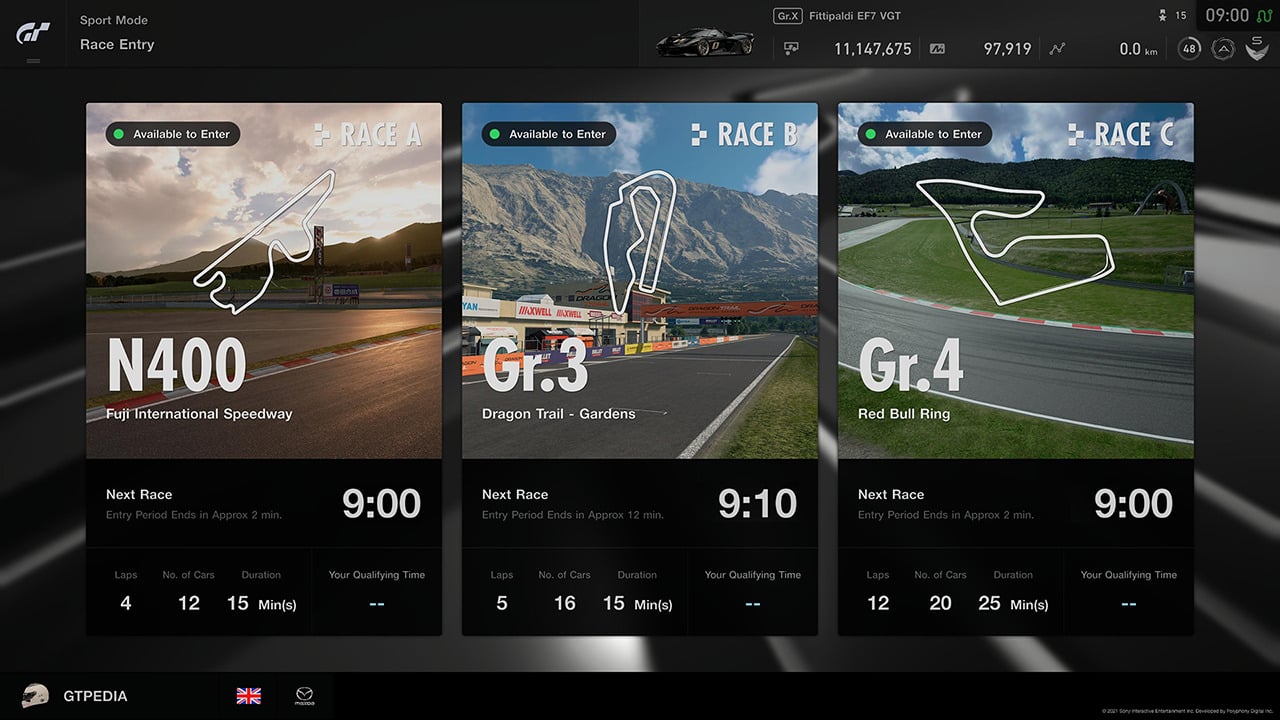Click Available to Enter badge on Race B
1280x720 pixels.
click(x=549, y=134)
